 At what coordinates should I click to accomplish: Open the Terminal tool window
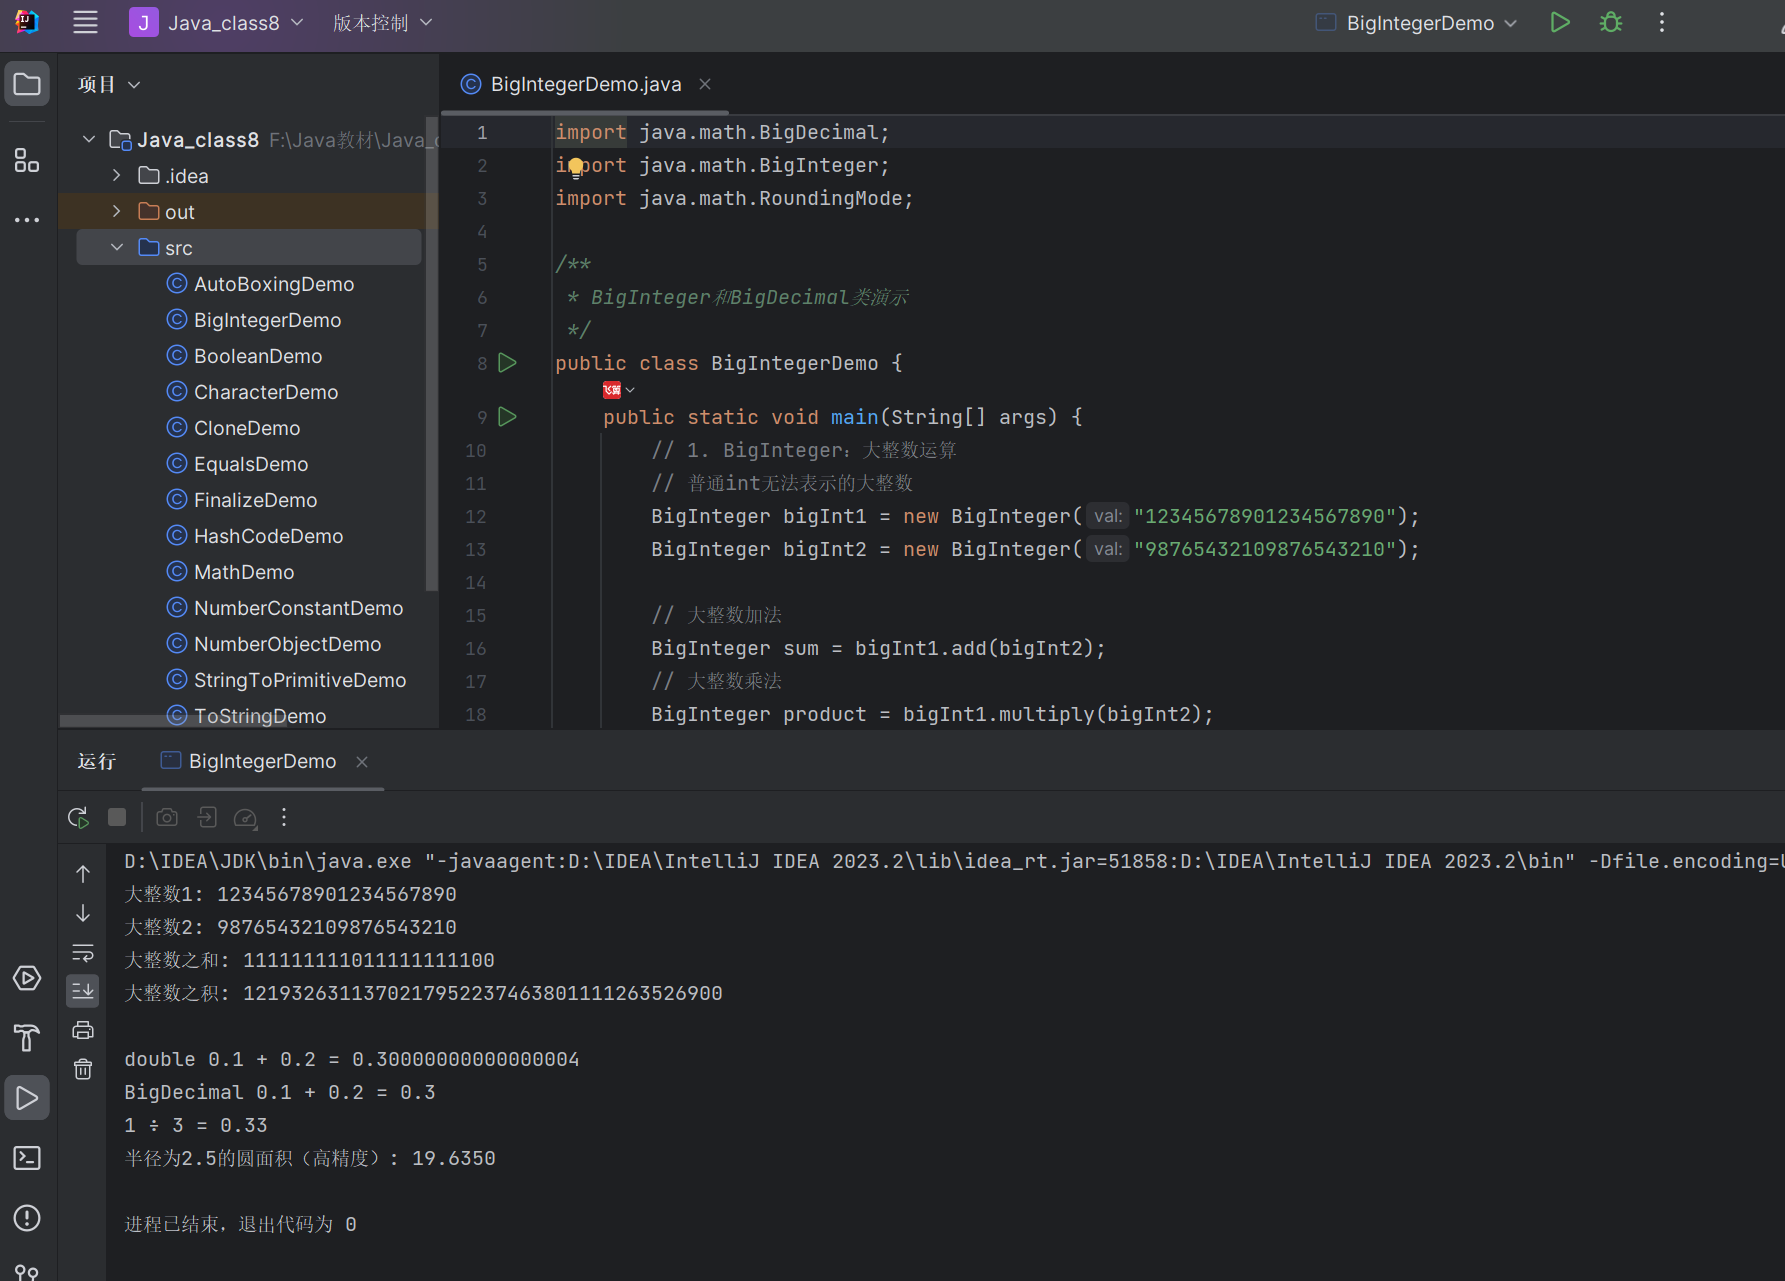27,1158
